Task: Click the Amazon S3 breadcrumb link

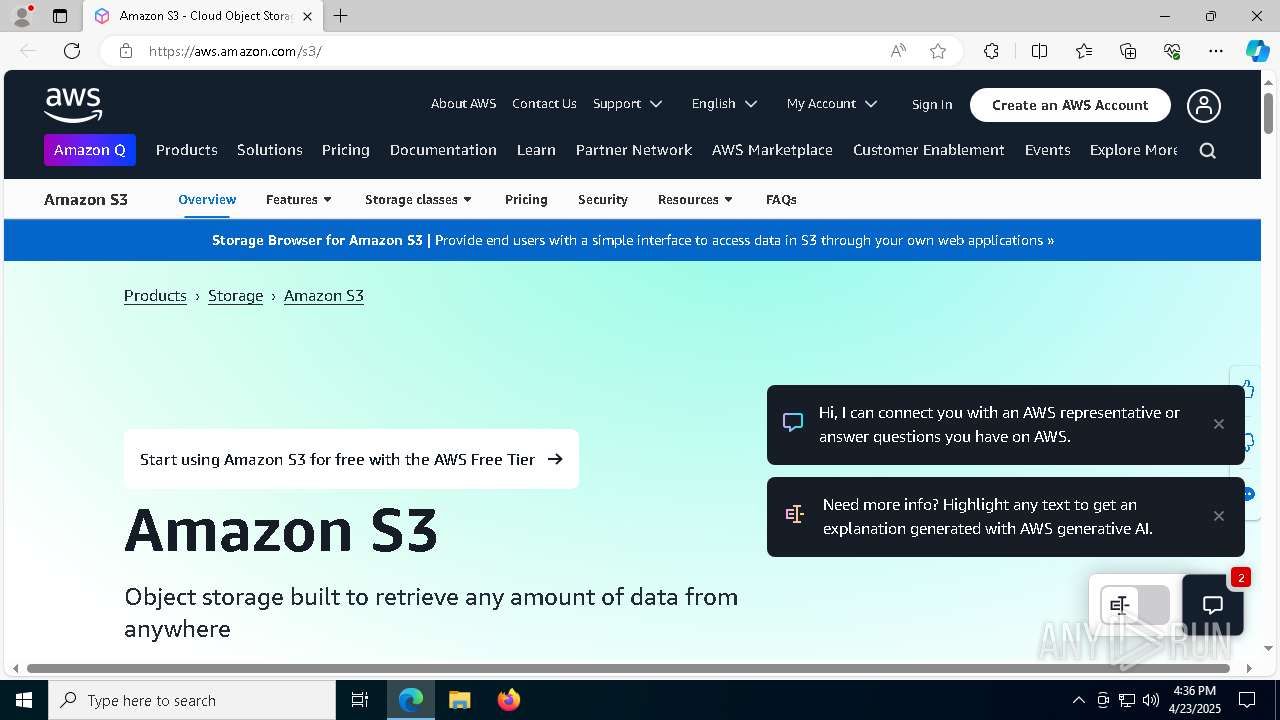Action: coord(324,296)
